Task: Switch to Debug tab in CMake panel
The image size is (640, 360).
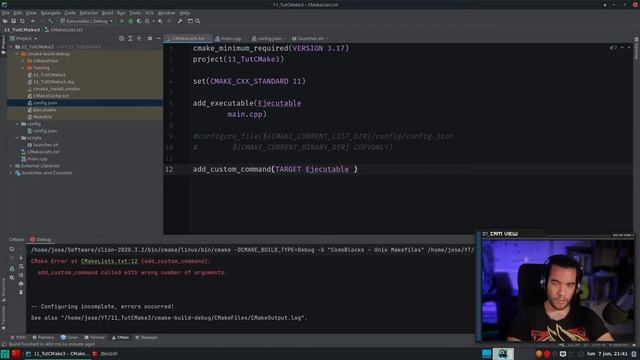Action: click(x=40, y=240)
